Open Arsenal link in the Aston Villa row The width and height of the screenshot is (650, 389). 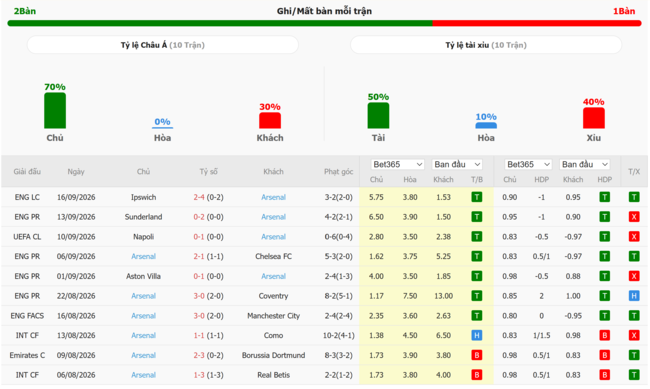click(273, 276)
